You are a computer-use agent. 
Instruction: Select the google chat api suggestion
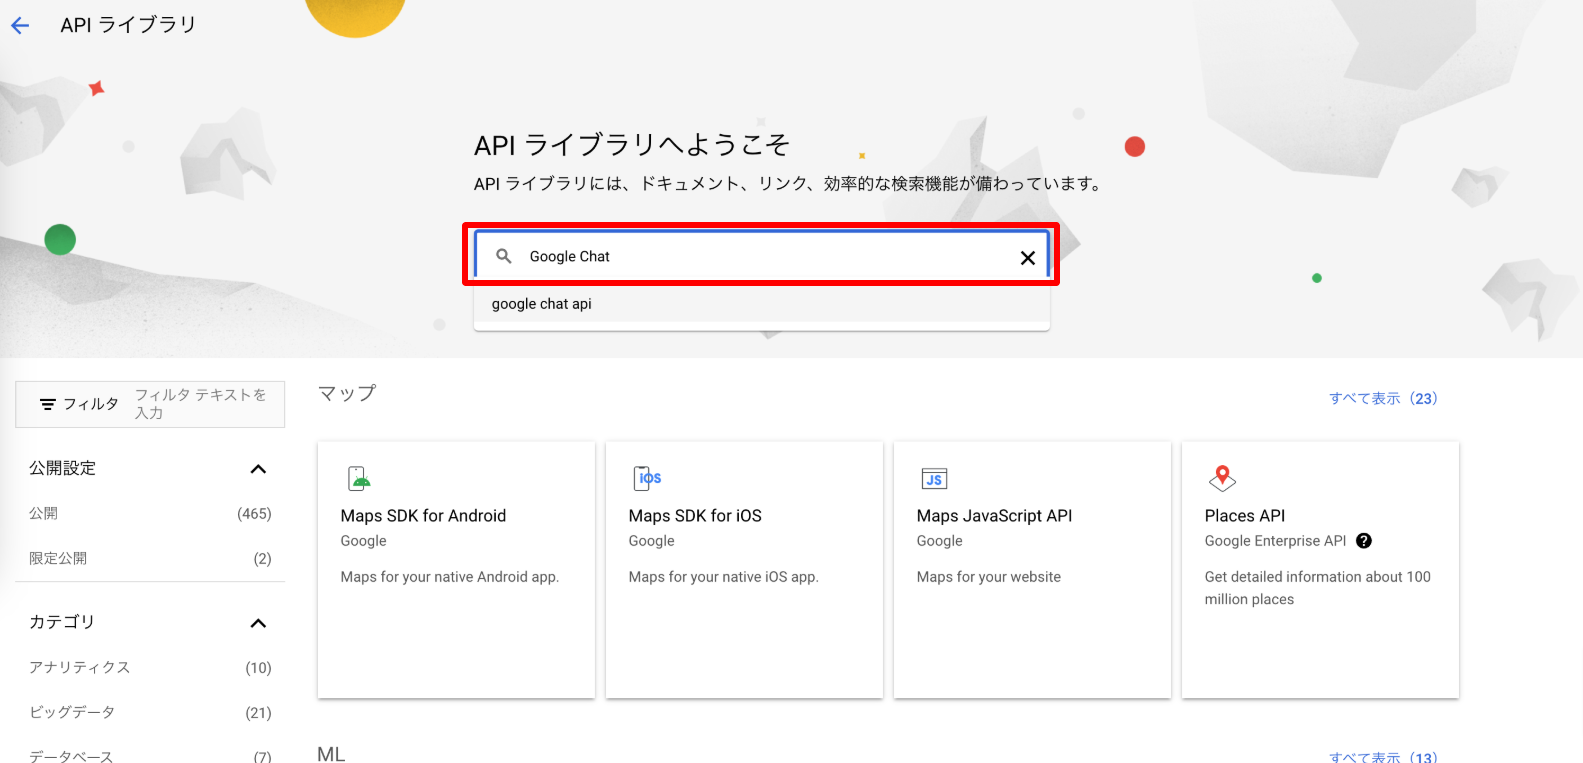pos(542,304)
